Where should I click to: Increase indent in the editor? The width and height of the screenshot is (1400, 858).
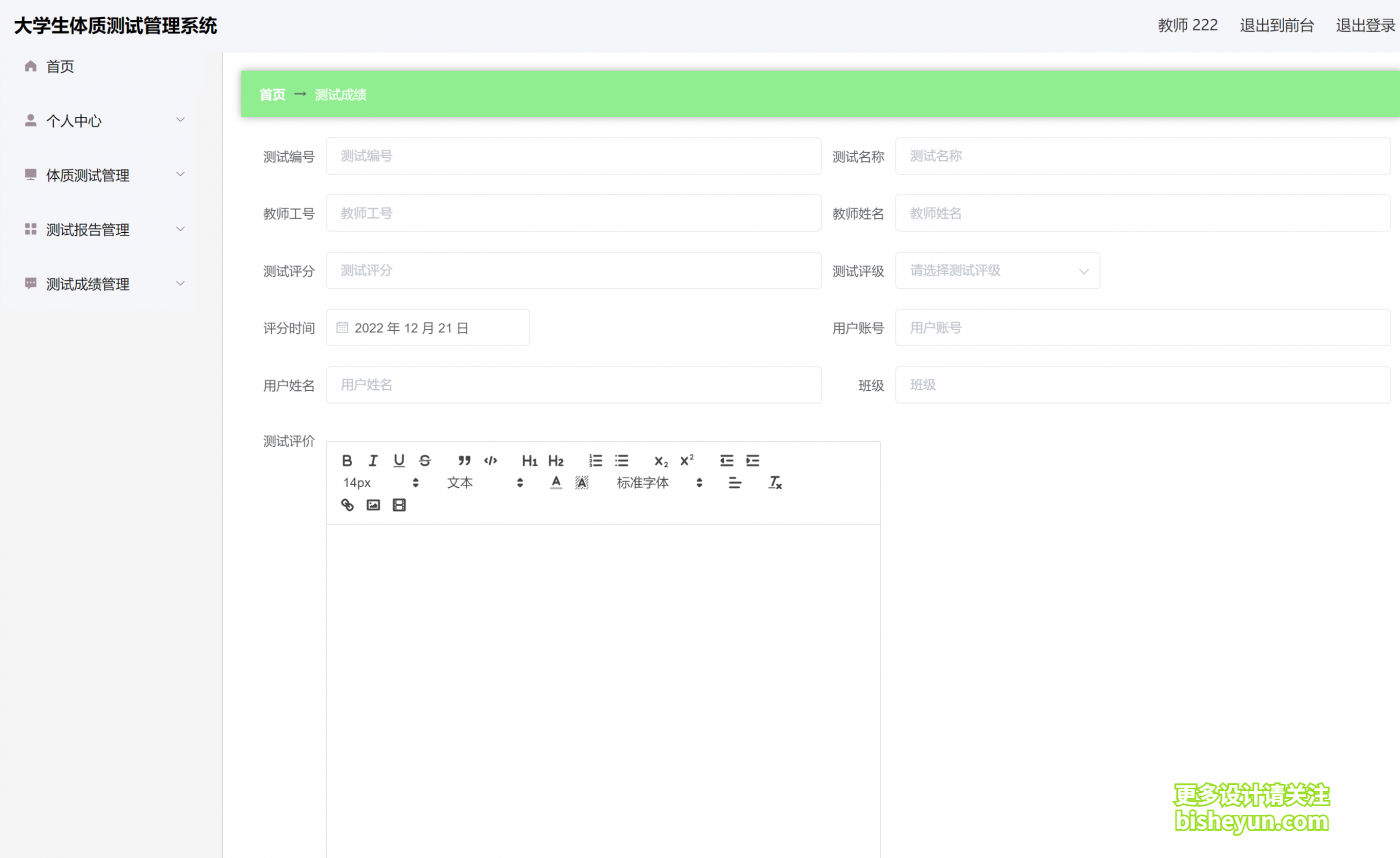[753, 461]
